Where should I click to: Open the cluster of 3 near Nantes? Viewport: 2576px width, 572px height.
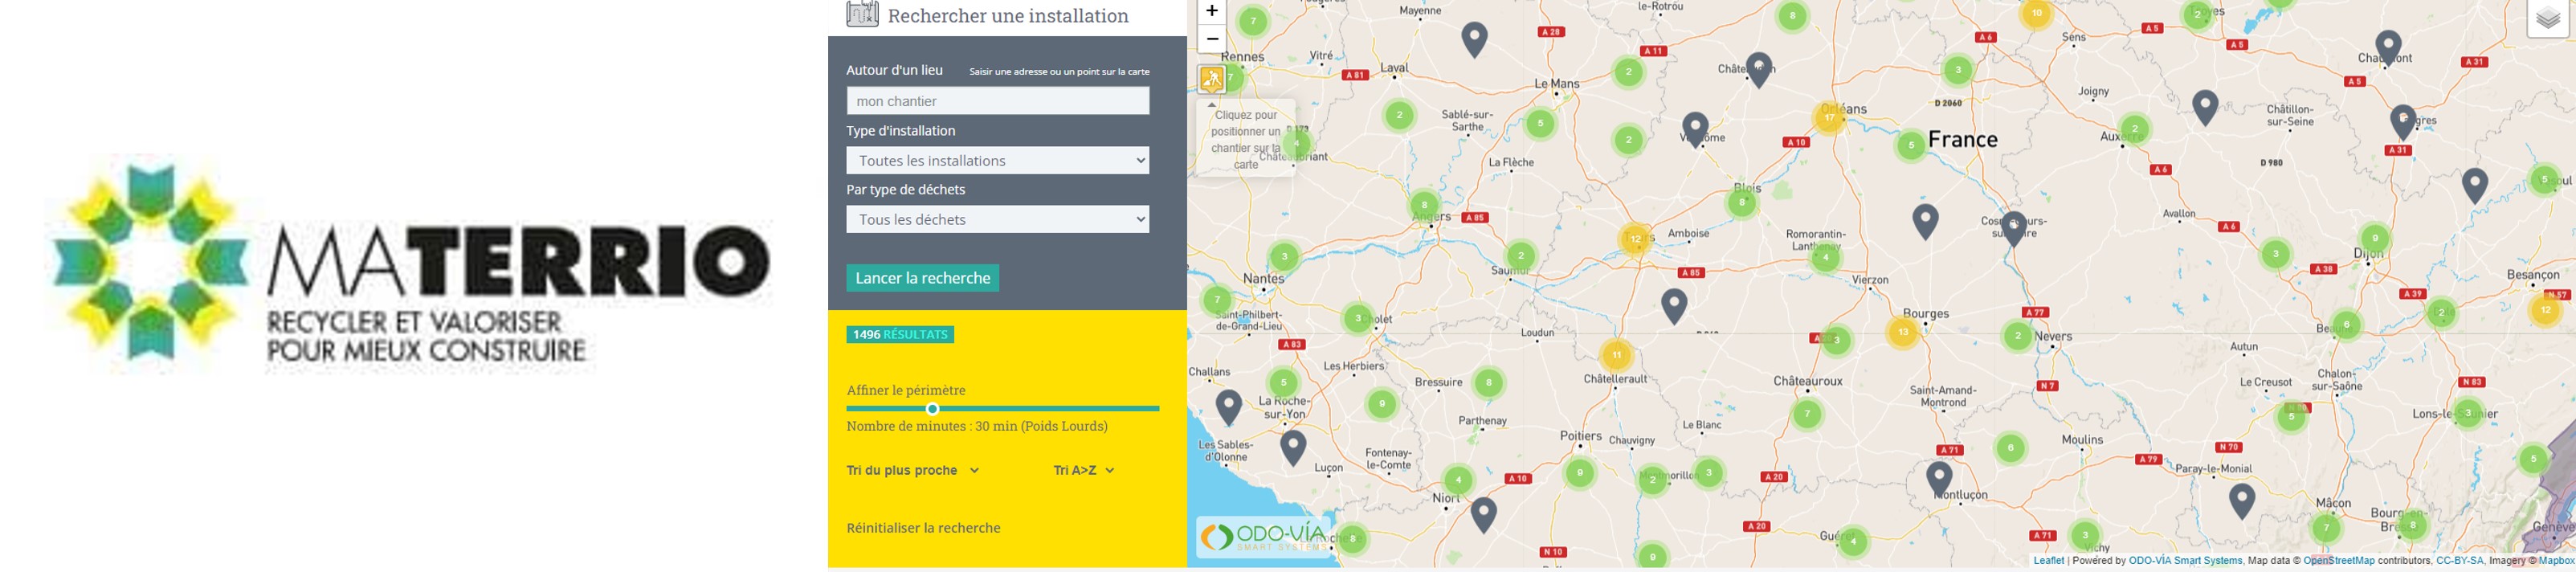click(x=1284, y=257)
